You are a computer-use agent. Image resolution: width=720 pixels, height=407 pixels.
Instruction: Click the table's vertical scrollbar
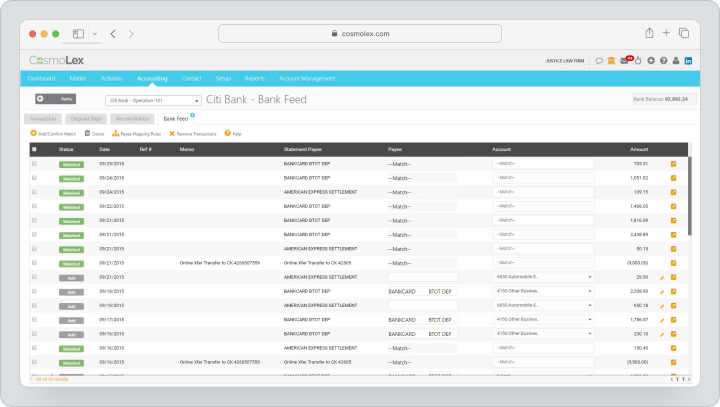click(x=690, y=196)
